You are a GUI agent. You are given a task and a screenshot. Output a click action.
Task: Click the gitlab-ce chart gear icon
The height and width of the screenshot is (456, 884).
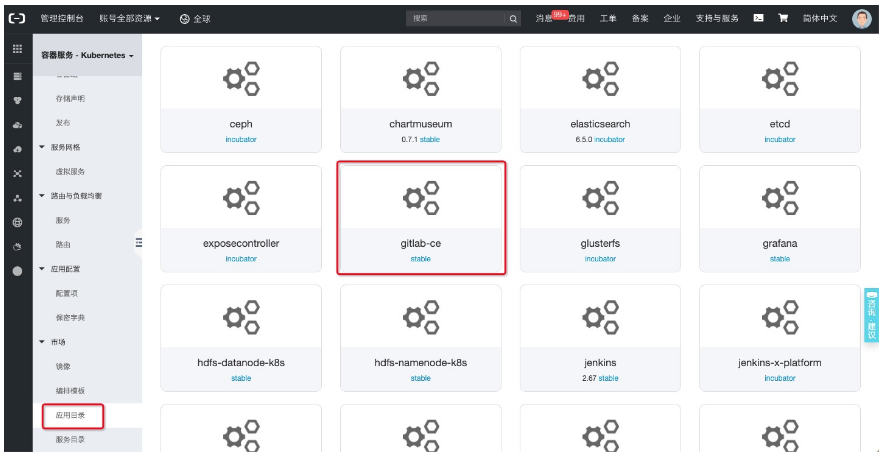(421, 198)
